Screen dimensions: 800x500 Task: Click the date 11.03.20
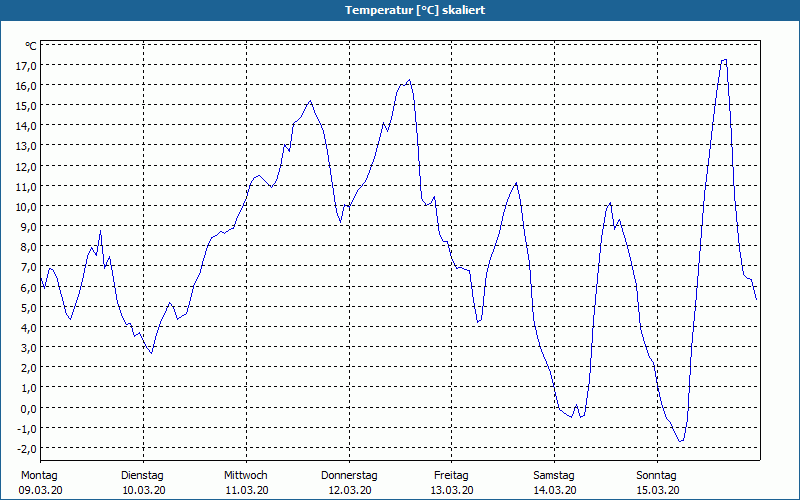coord(246,490)
